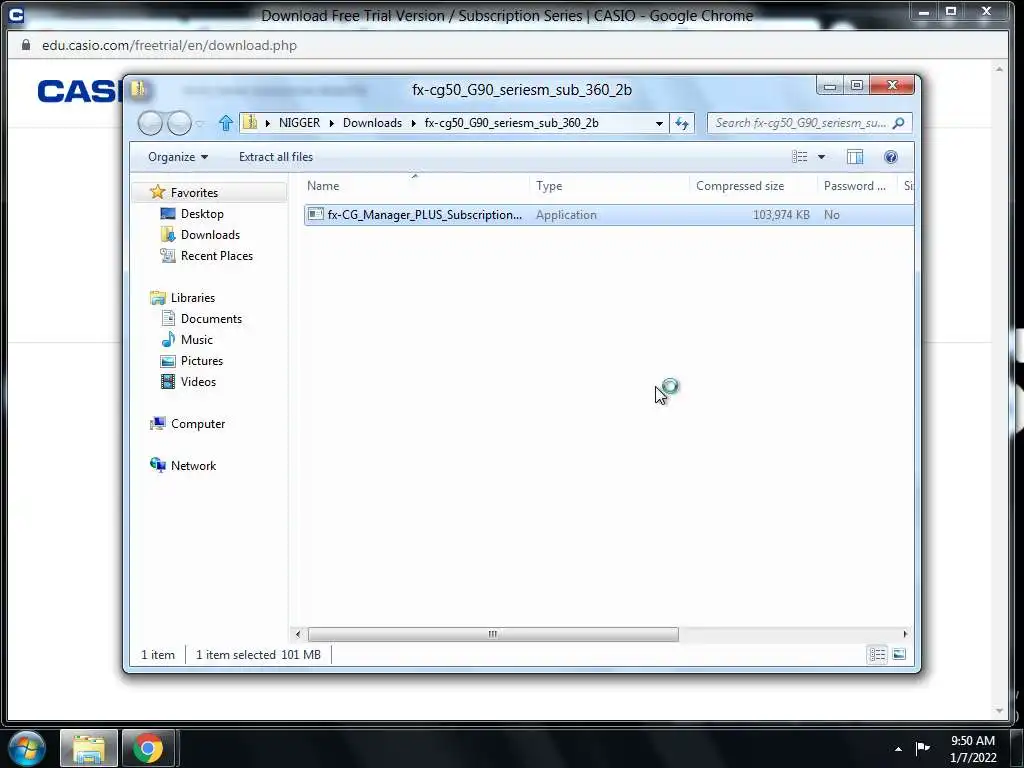Click the horizontal scrollbar right arrow
This screenshot has width=1024, height=768.
pyautogui.click(x=905, y=634)
